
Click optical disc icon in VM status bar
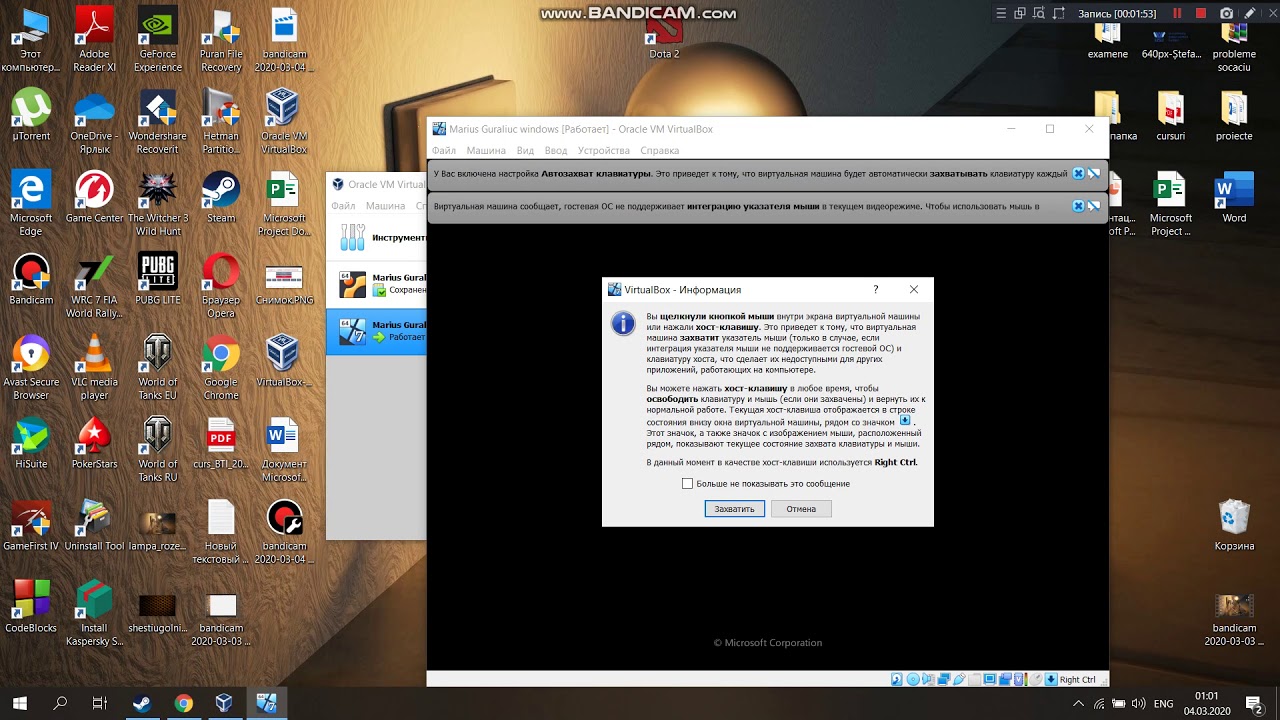[913, 679]
